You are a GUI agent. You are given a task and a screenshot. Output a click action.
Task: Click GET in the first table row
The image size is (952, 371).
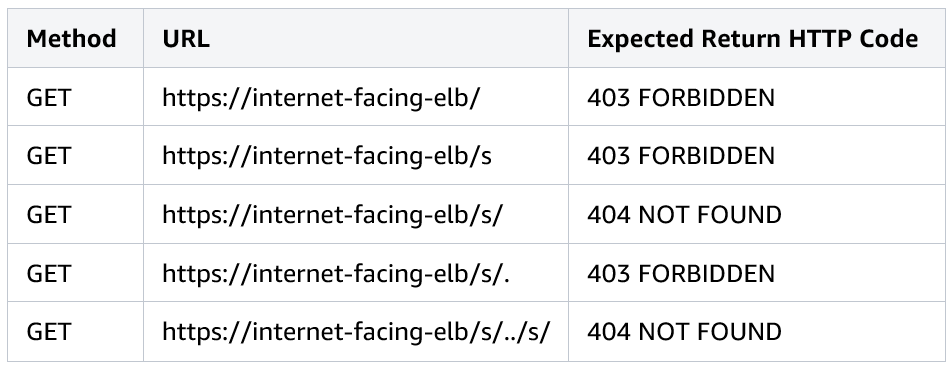(49, 98)
